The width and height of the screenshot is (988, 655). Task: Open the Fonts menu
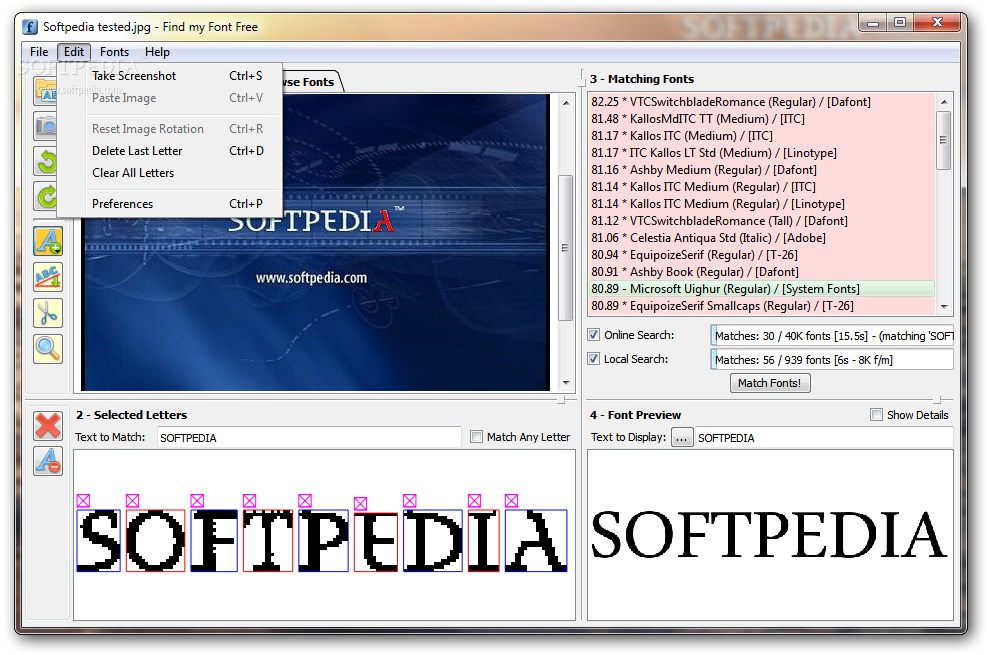pyautogui.click(x=114, y=52)
